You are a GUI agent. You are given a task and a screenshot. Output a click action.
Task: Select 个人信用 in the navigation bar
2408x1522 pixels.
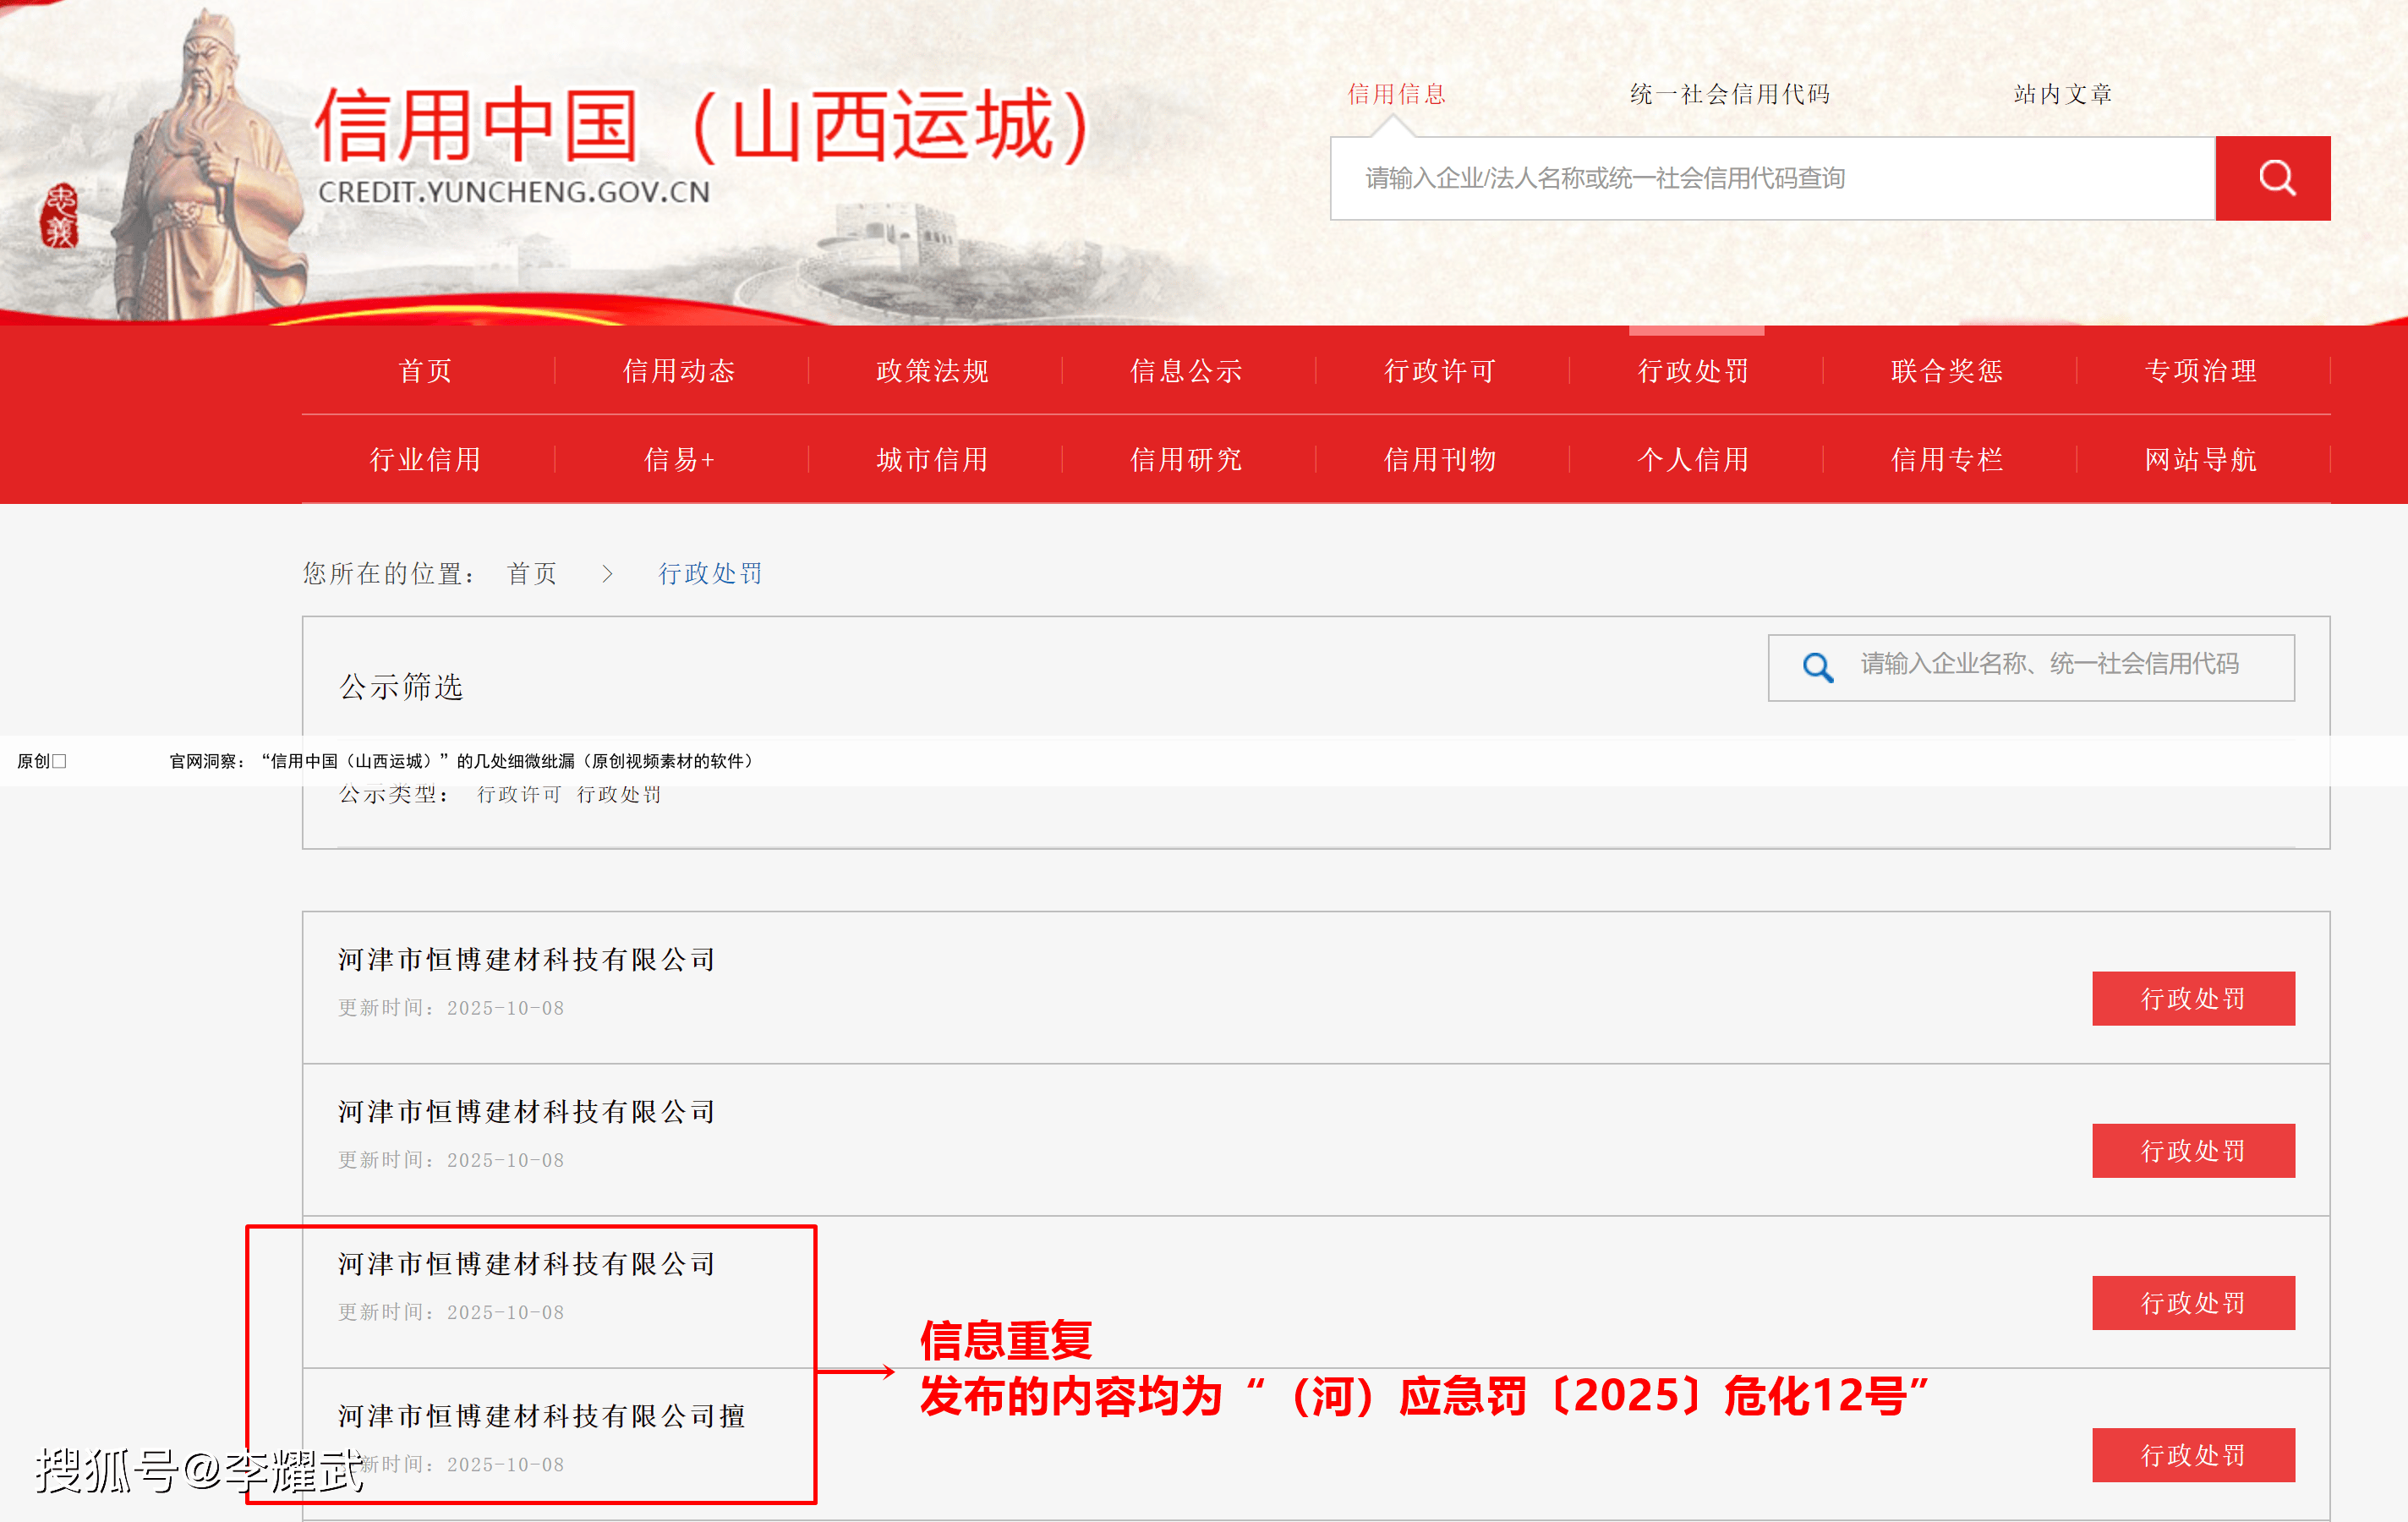1692,460
